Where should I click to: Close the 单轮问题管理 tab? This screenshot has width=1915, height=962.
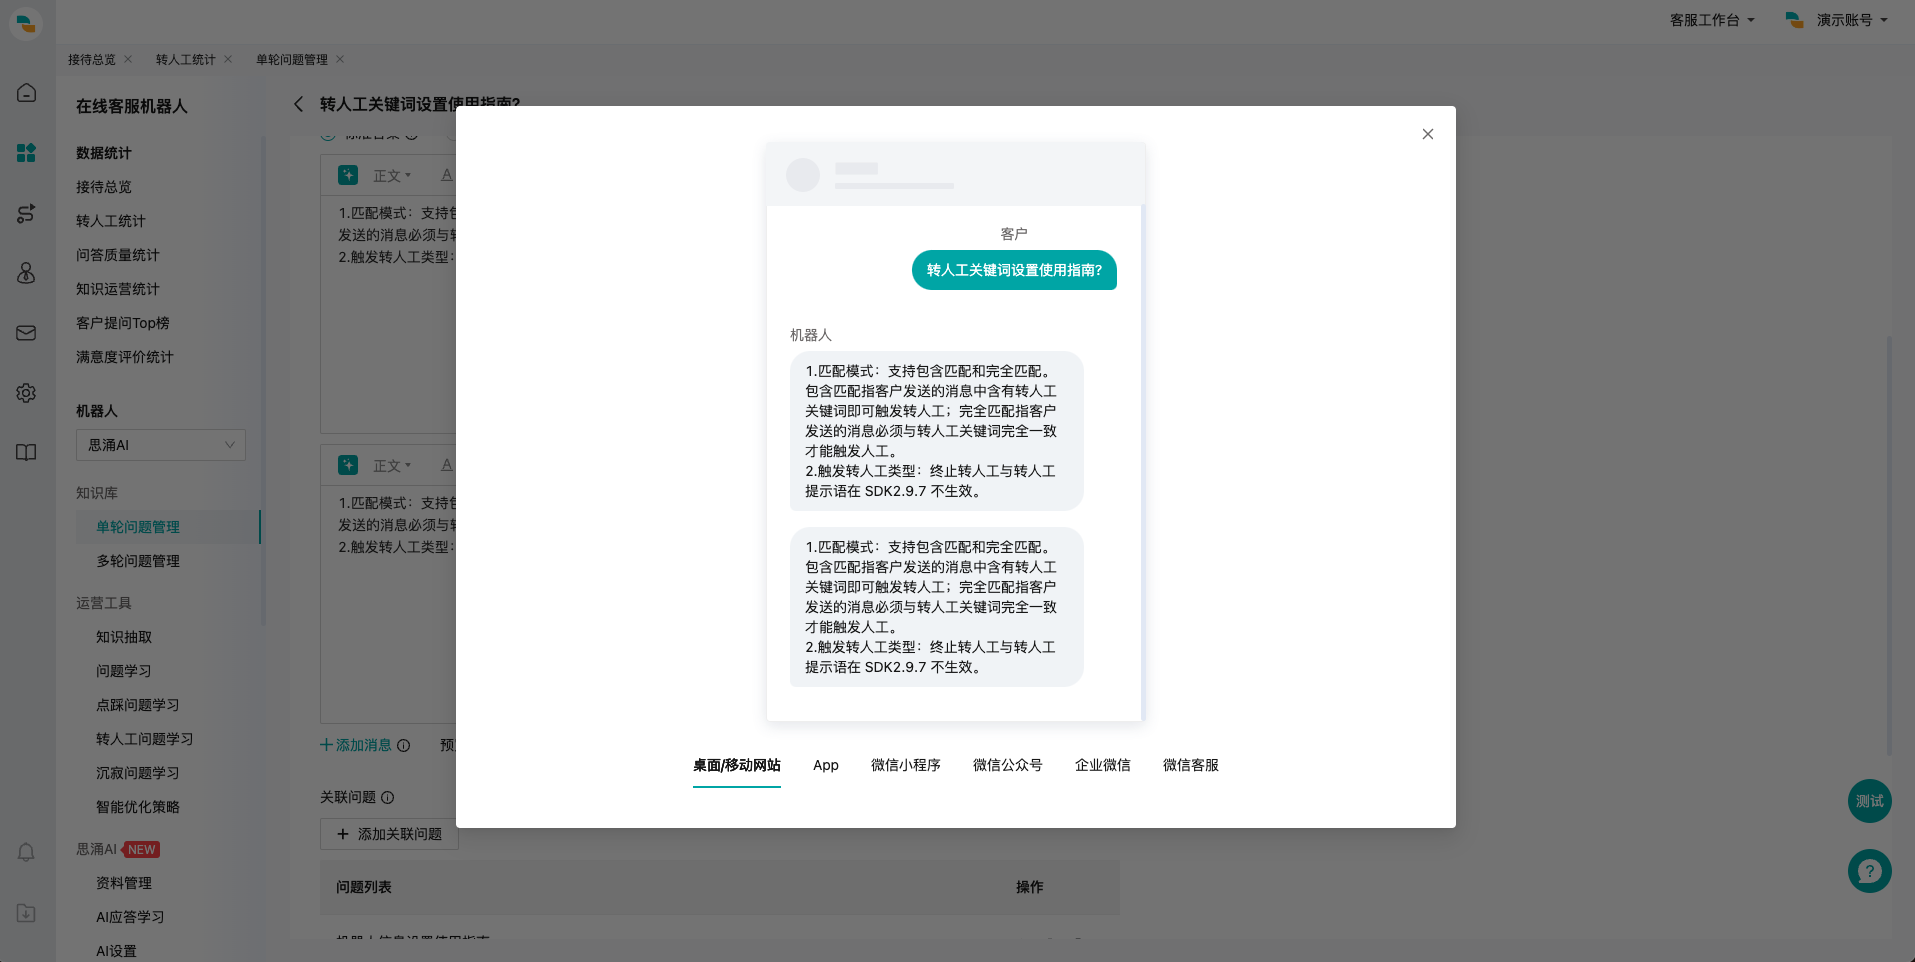click(x=340, y=59)
